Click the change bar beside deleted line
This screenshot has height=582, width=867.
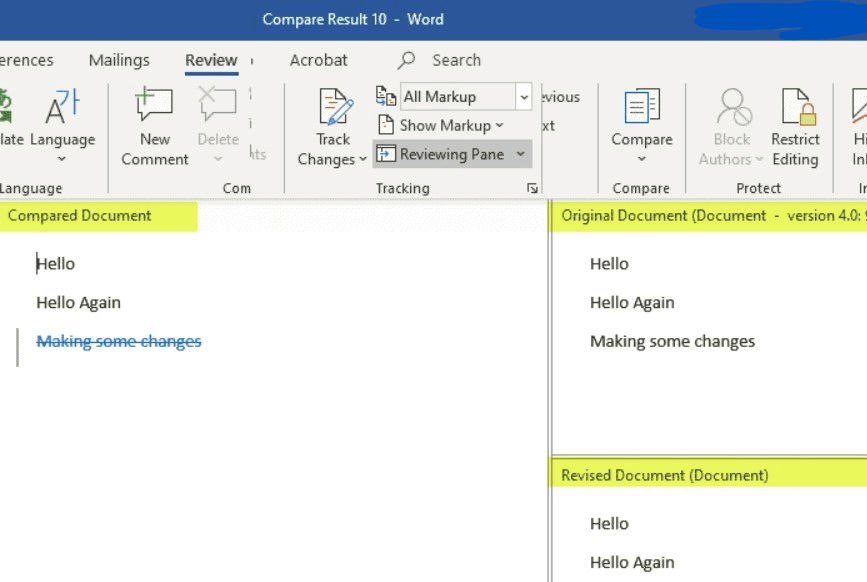coord(18,347)
